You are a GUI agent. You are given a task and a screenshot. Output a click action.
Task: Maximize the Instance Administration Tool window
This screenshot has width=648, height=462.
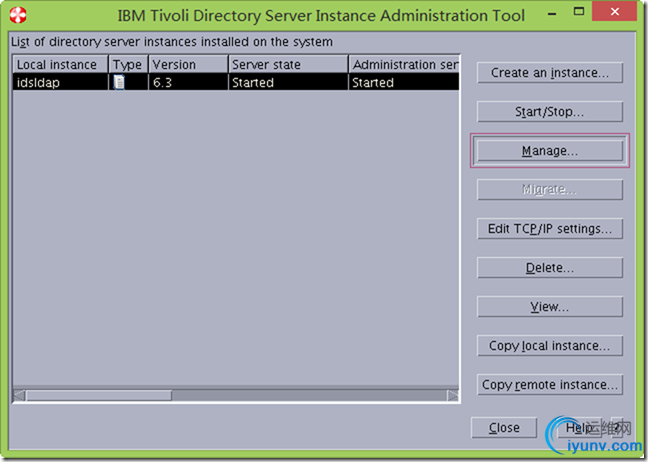[x=579, y=12]
